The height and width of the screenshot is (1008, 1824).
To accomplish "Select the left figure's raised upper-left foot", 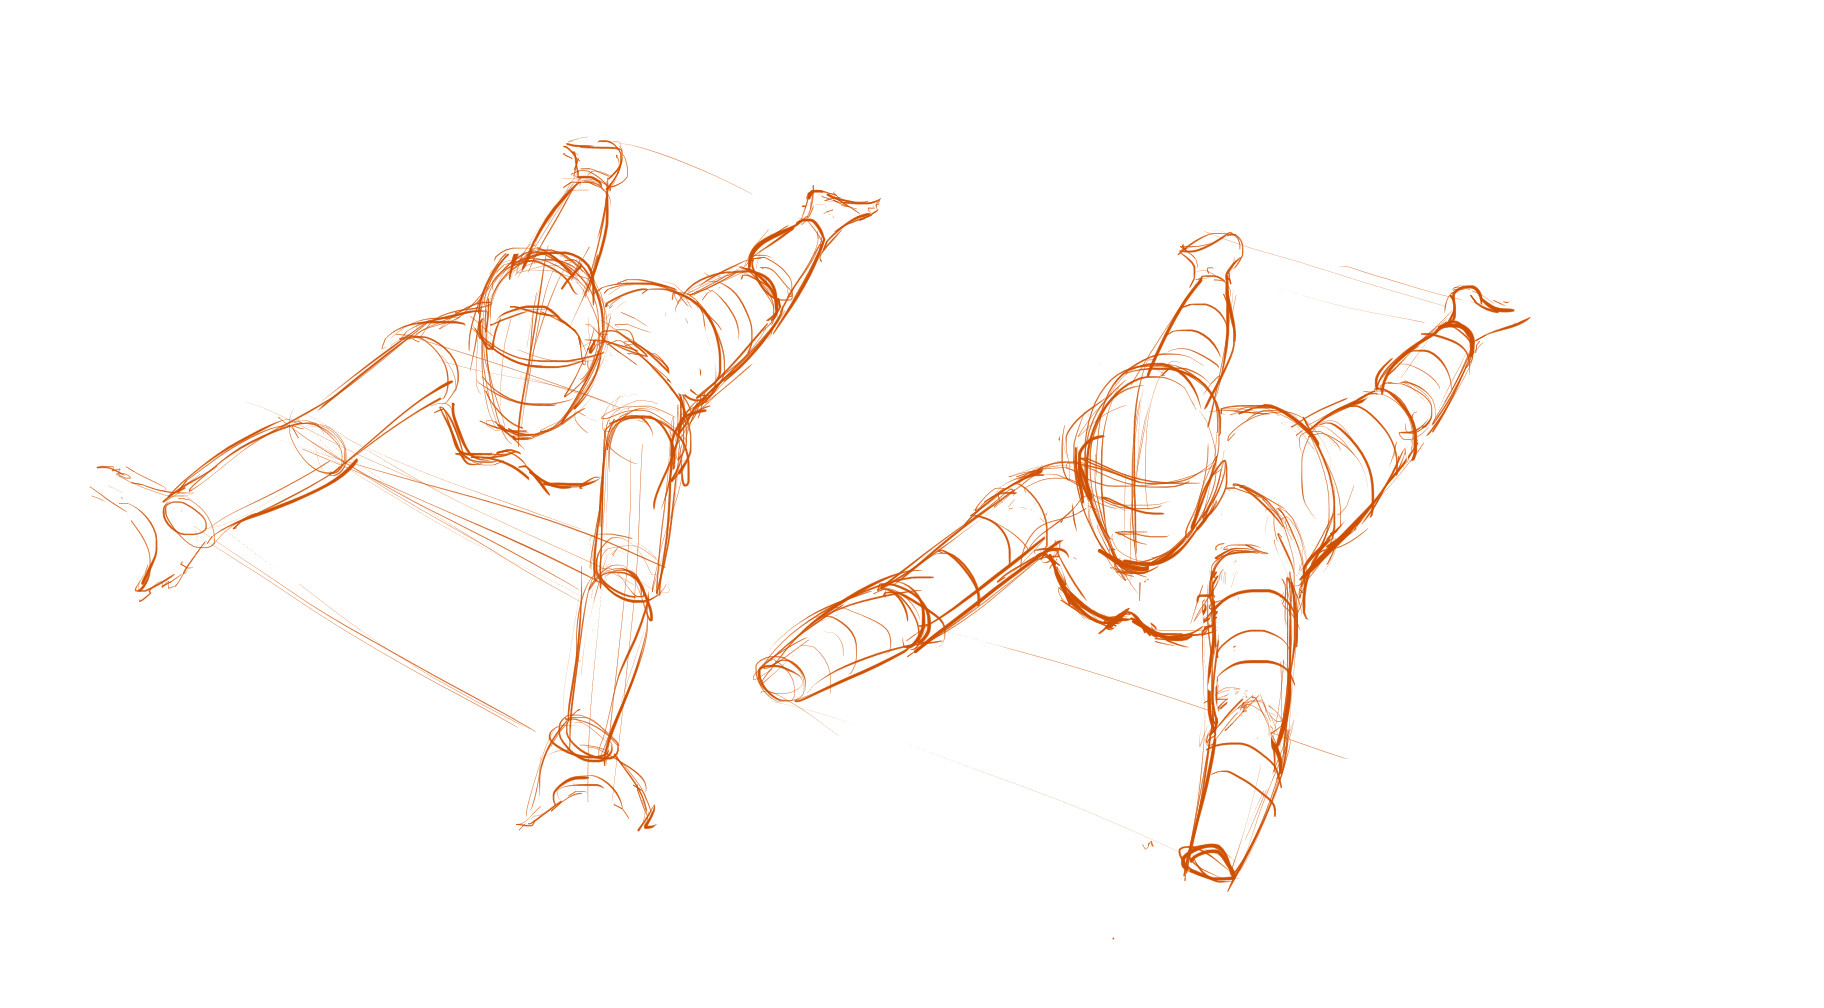I will (x=594, y=160).
